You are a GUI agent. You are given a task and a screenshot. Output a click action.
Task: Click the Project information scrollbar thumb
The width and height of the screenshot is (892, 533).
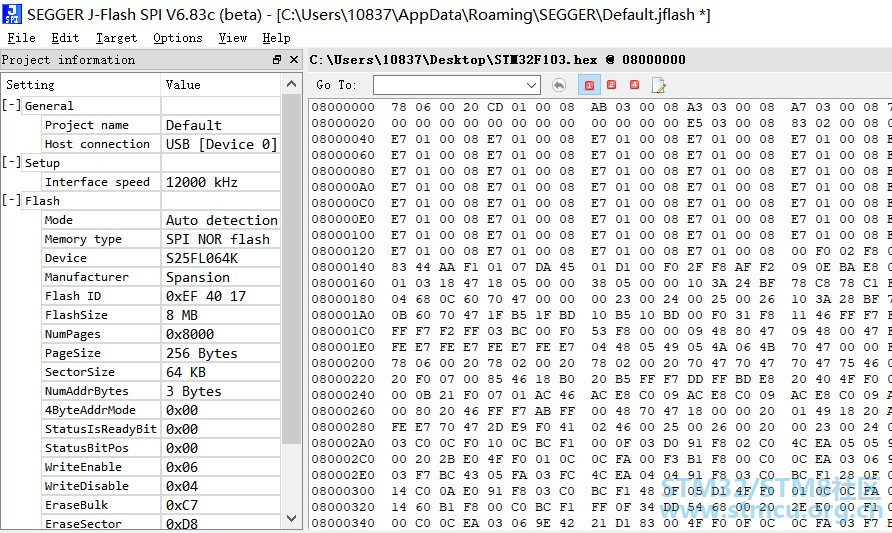292,268
